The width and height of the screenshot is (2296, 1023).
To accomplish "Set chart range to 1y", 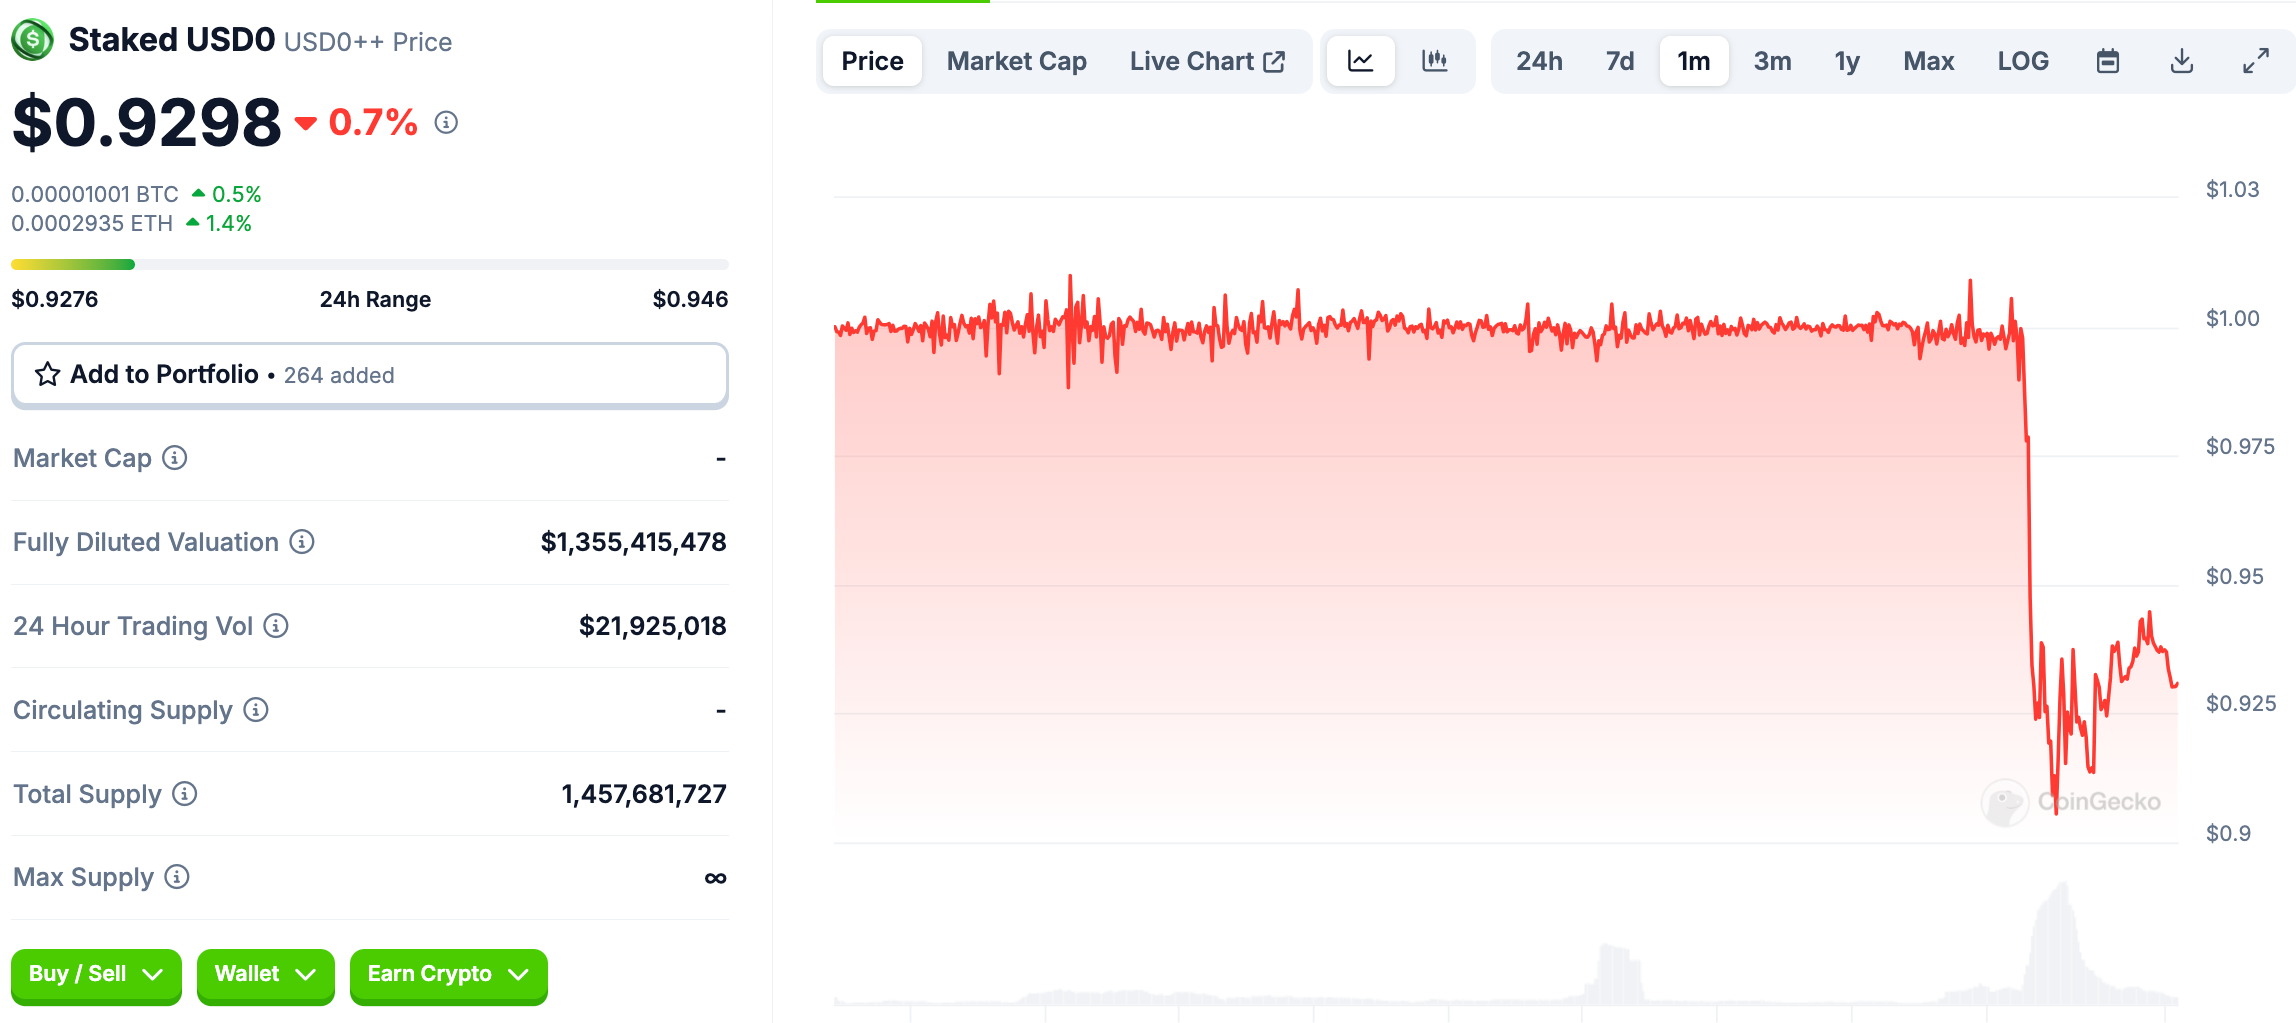I will tap(1847, 61).
